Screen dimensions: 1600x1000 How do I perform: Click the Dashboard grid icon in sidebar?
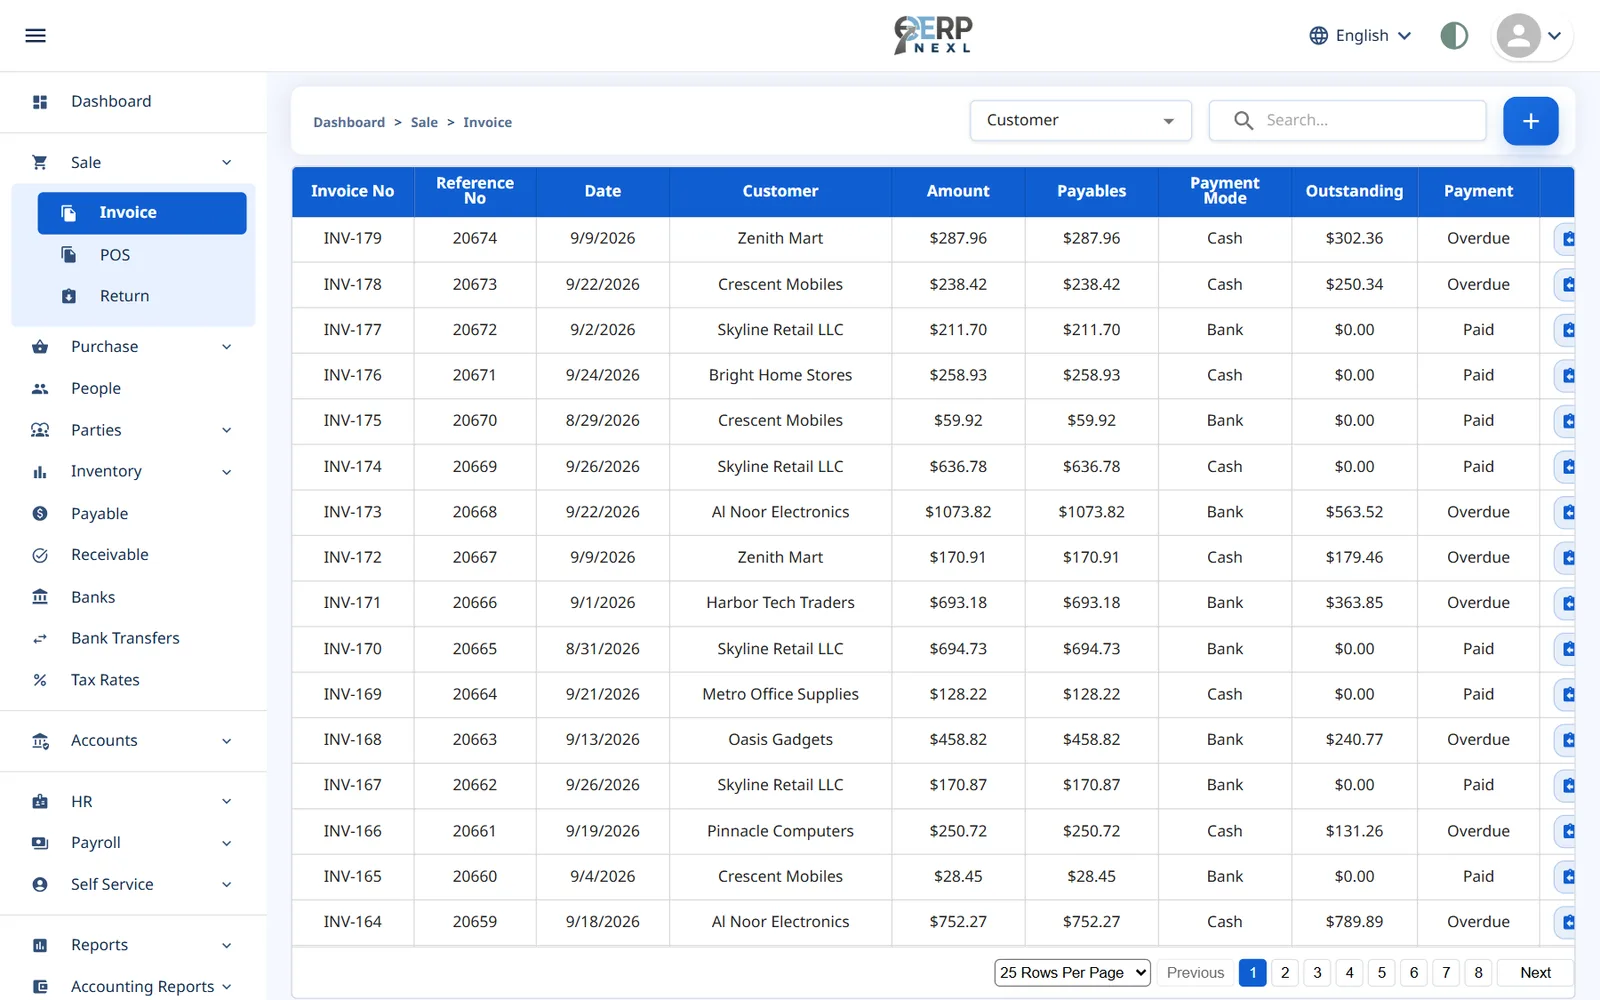click(x=40, y=102)
